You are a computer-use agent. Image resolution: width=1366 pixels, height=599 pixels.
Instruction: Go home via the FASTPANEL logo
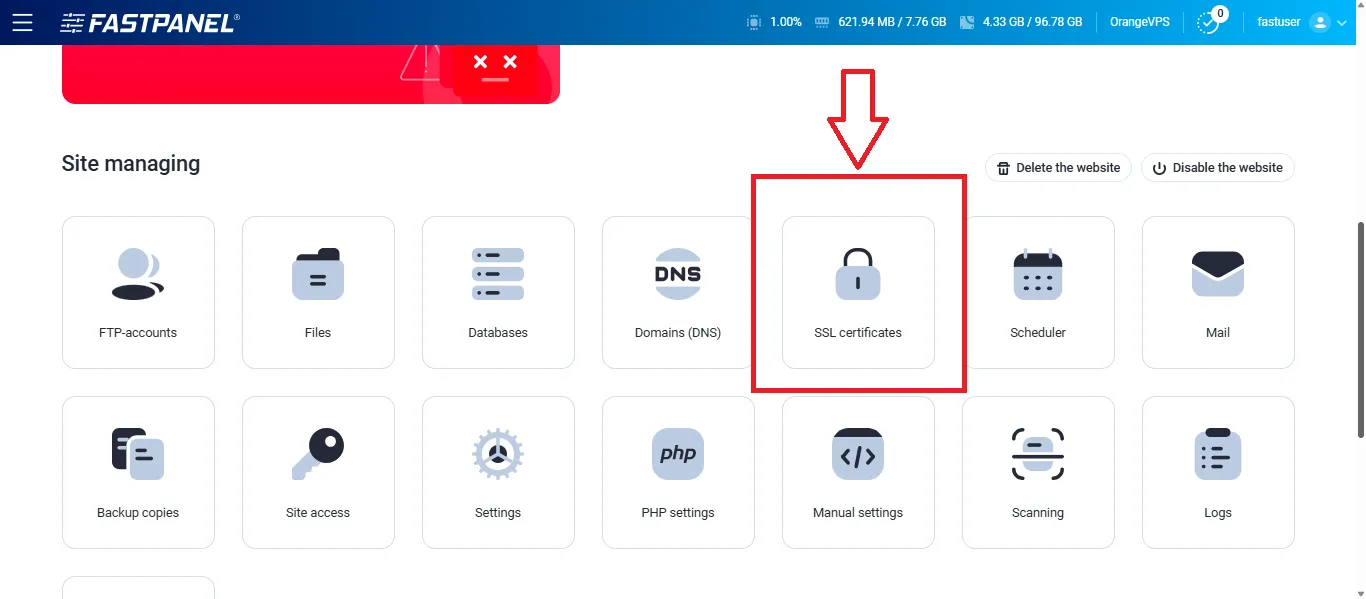pos(150,21)
